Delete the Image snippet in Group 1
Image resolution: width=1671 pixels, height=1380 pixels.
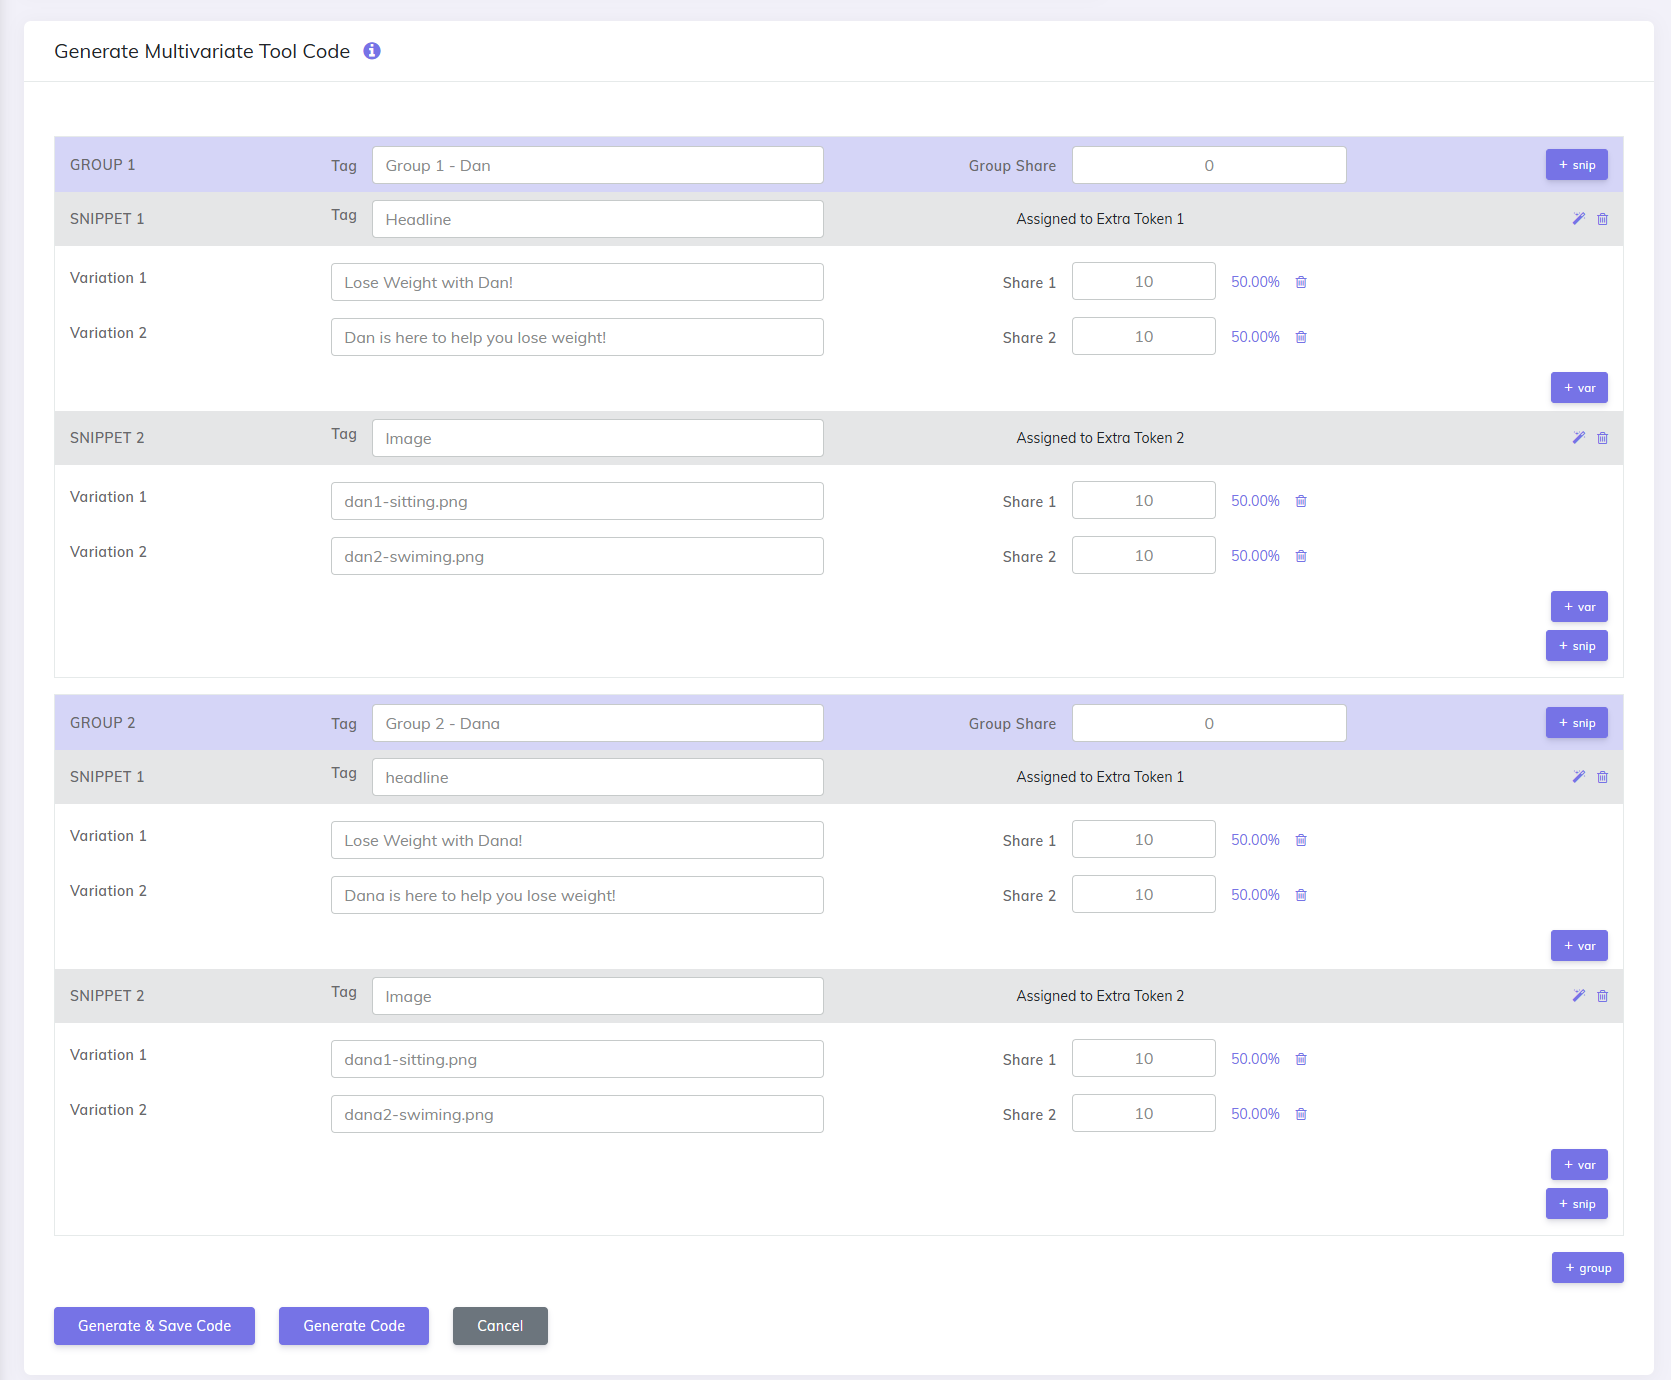pyautogui.click(x=1603, y=437)
